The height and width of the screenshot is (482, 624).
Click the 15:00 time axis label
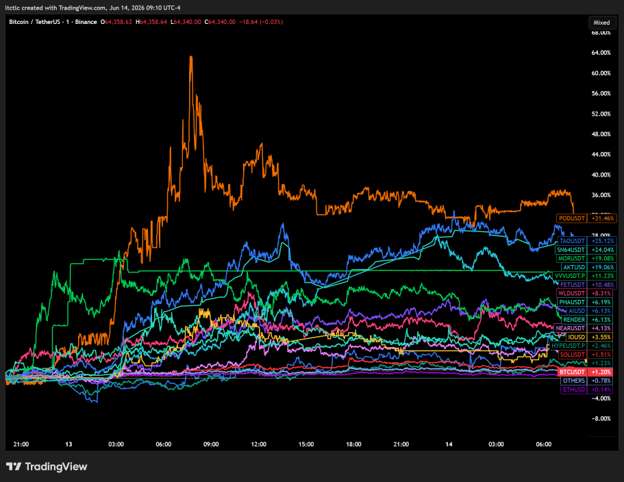[x=306, y=444]
